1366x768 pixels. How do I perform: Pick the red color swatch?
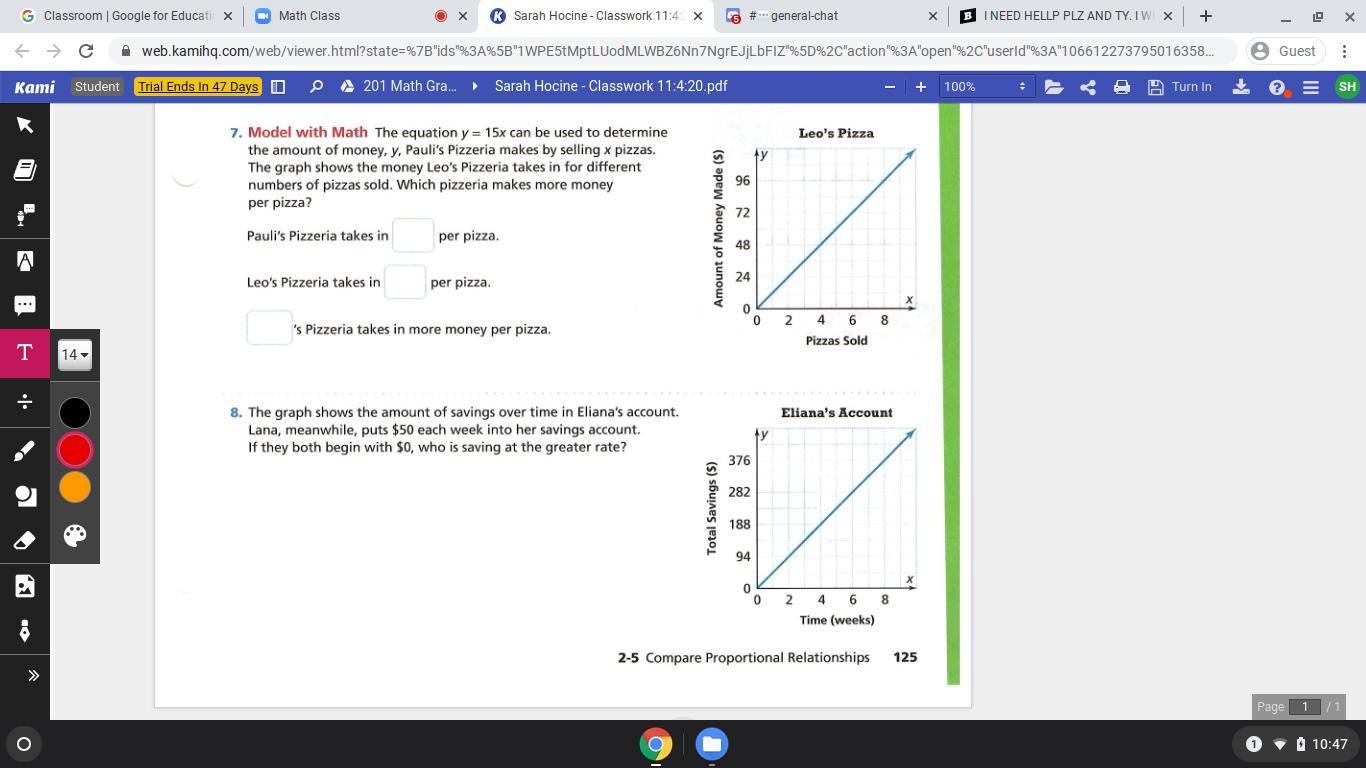(x=75, y=450)
